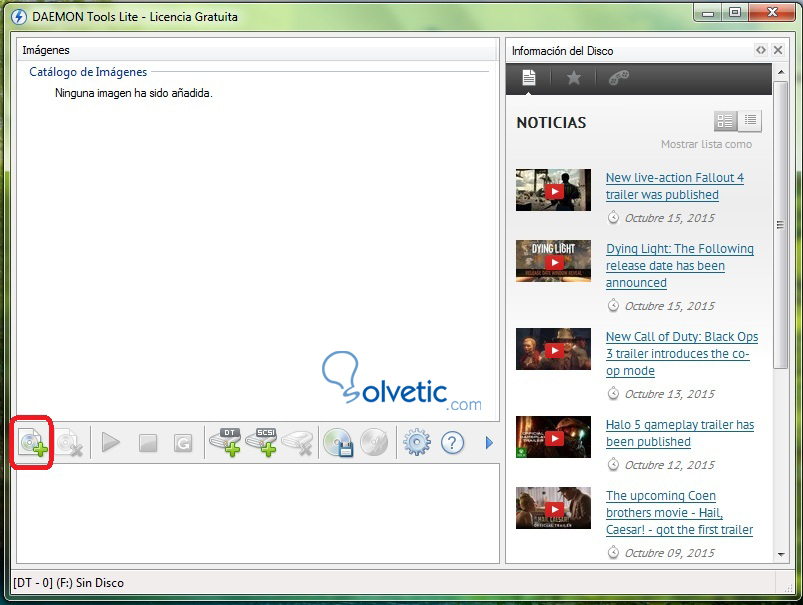Screen dimensions: 803x605
Task: Play the Hail Caesar video thumbnail
Action: [x=554, y=509]
